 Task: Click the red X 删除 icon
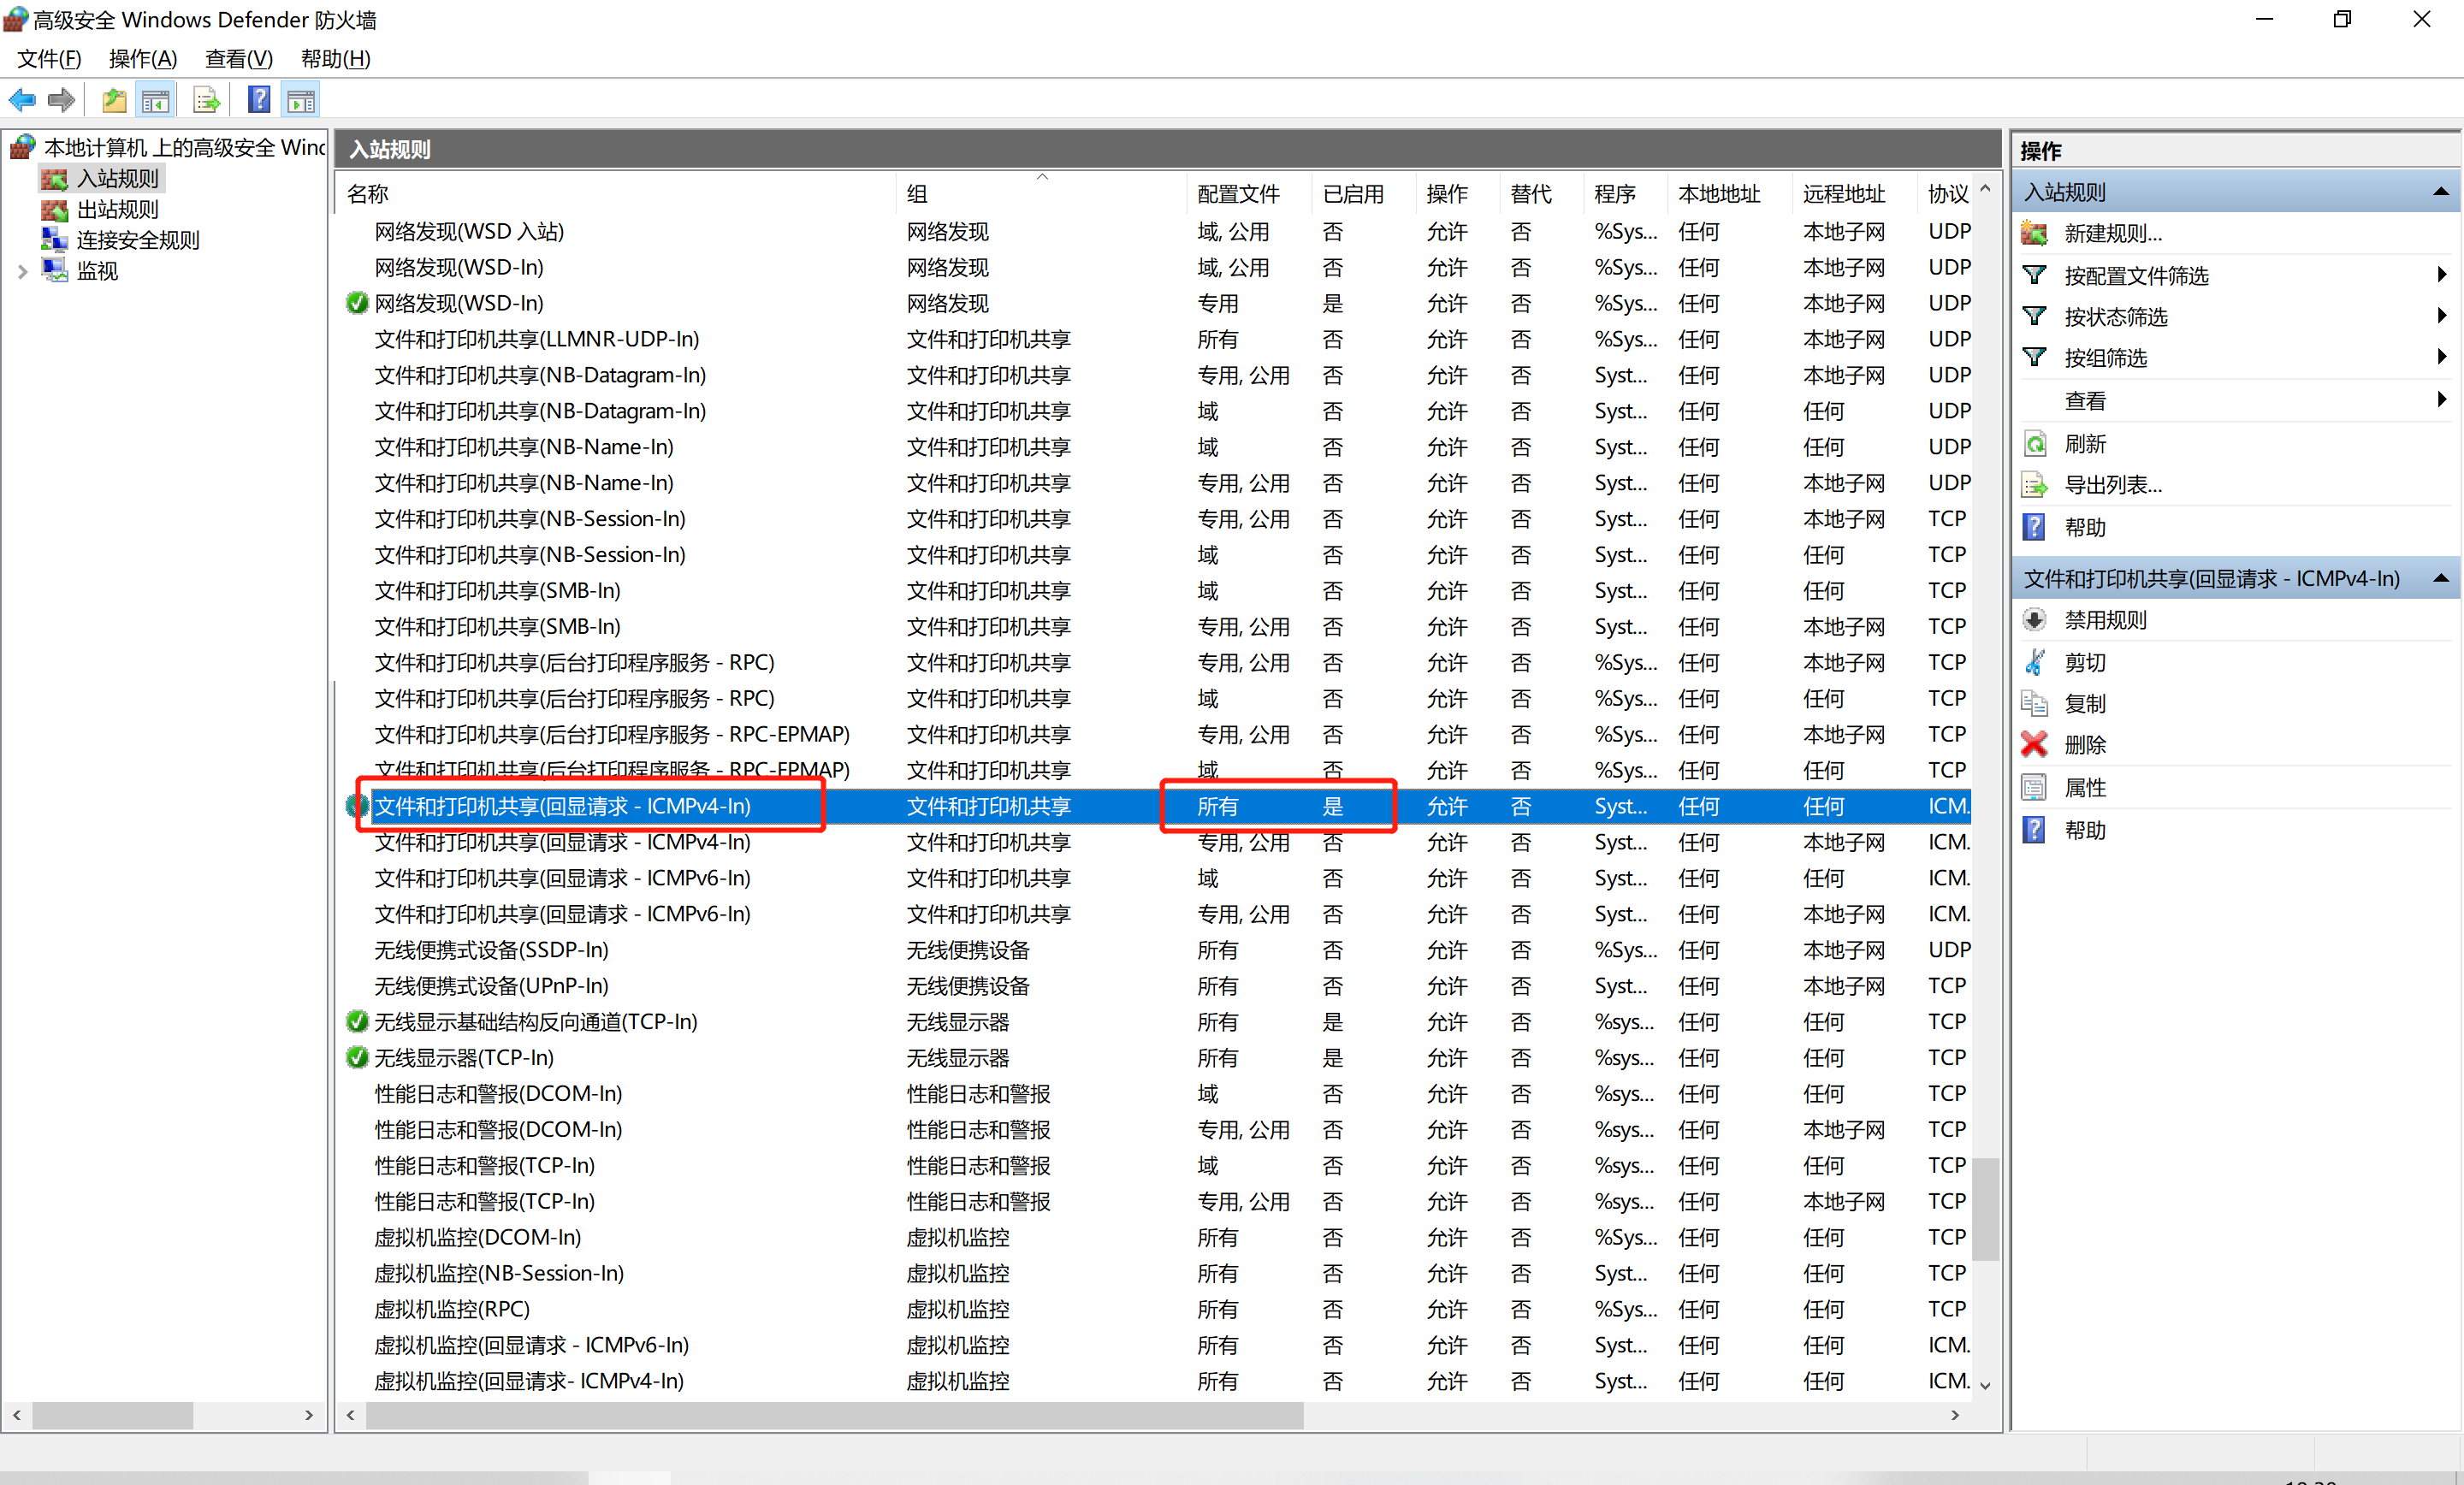pyautogui.click(x=2034, y=744)
